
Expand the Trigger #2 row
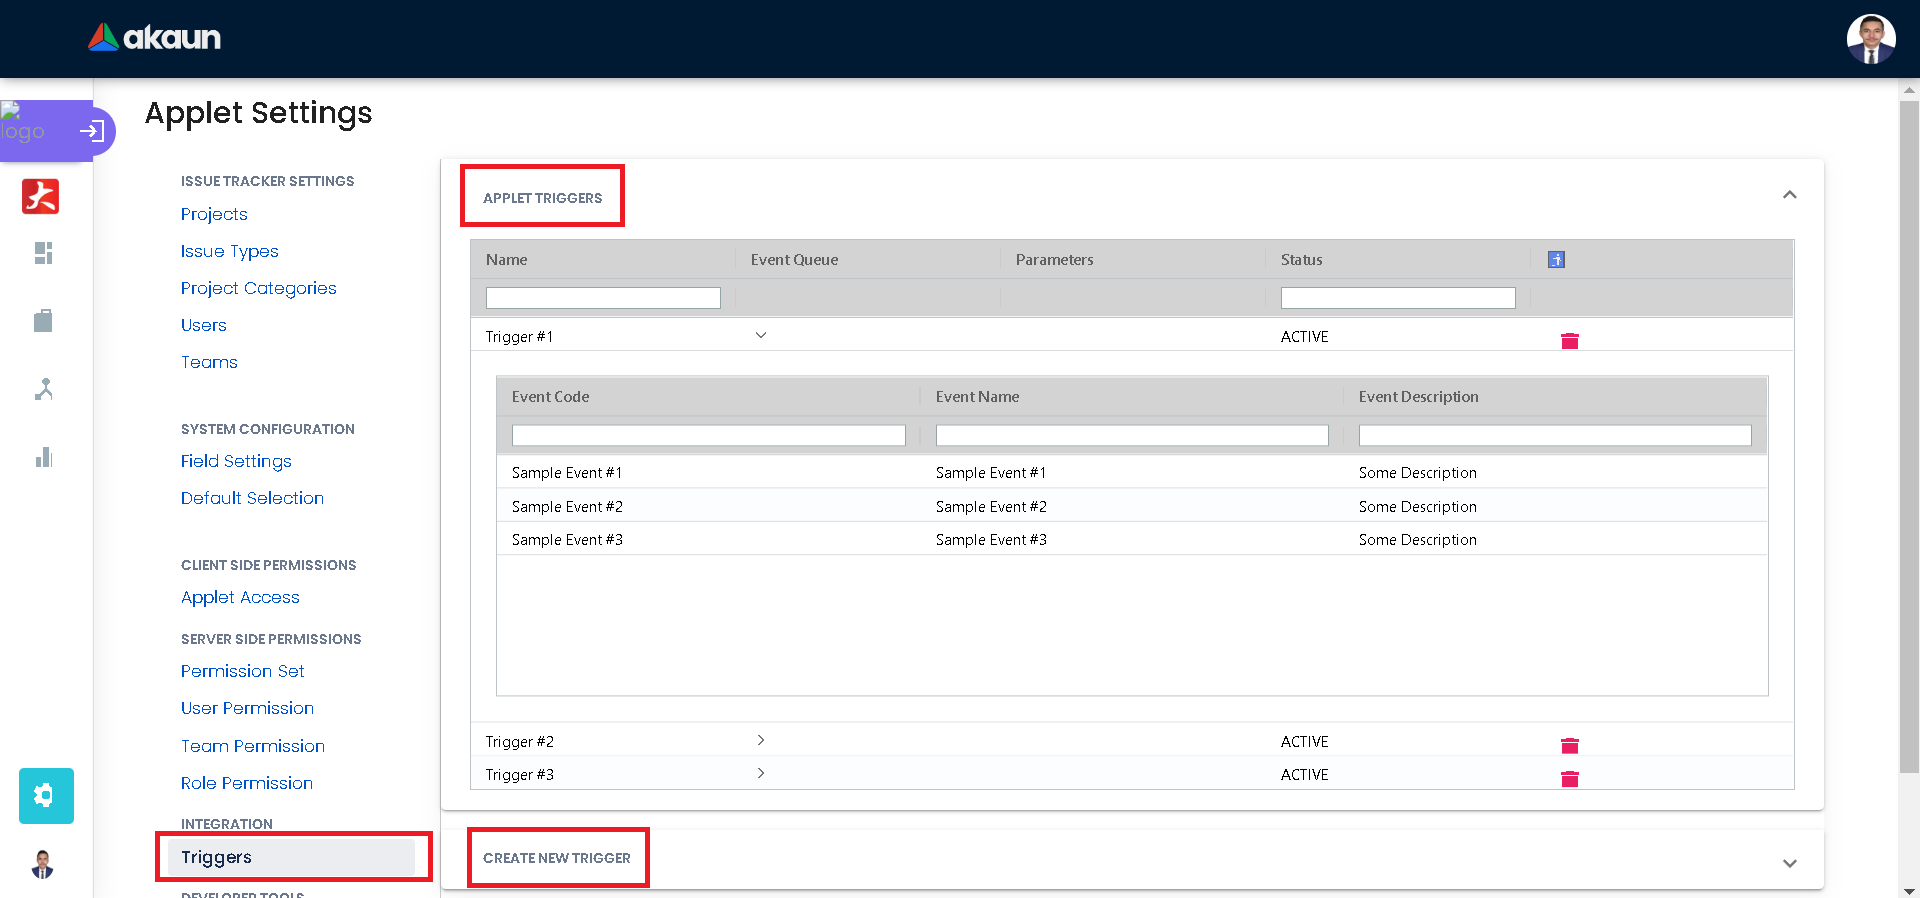pos(761,741)
